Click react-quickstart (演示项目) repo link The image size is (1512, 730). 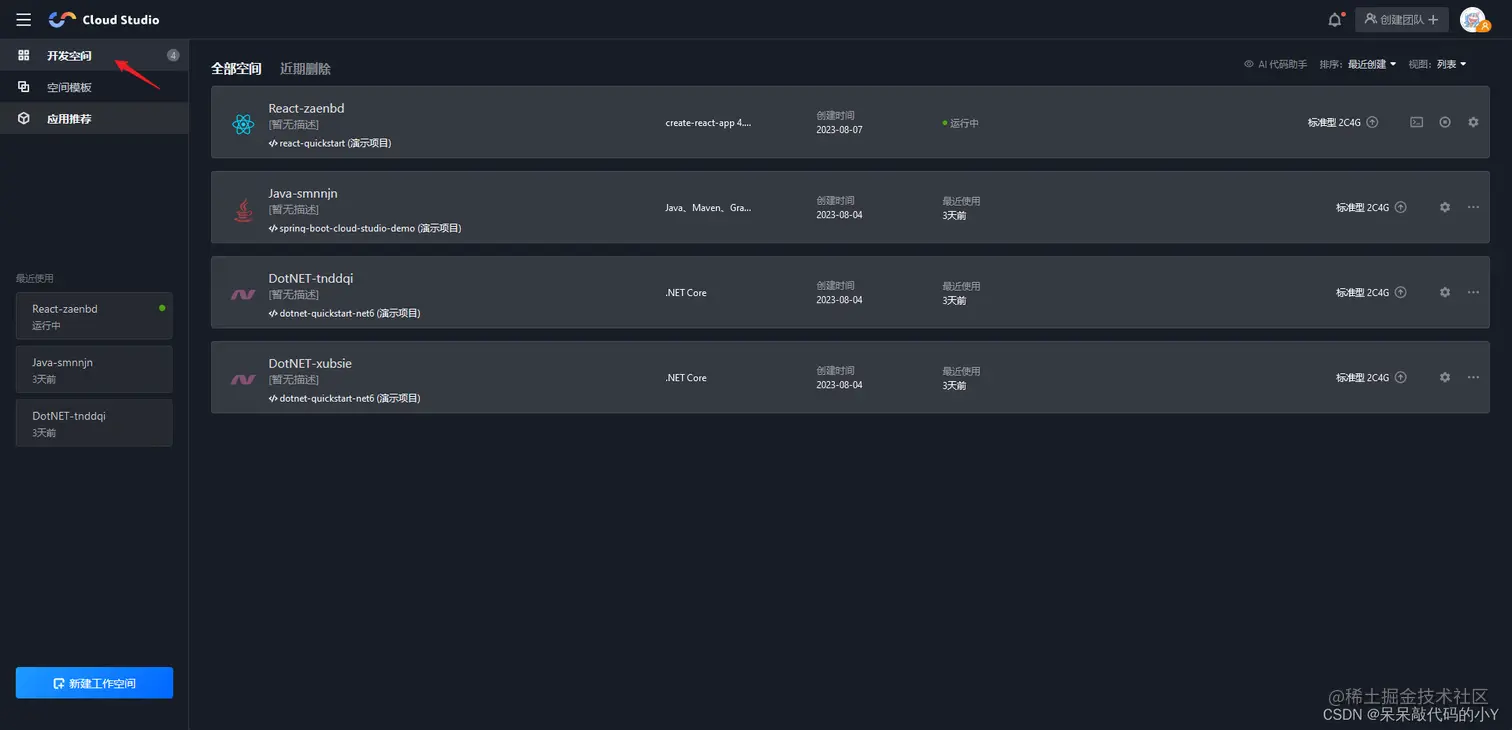(x=330, y=143)
